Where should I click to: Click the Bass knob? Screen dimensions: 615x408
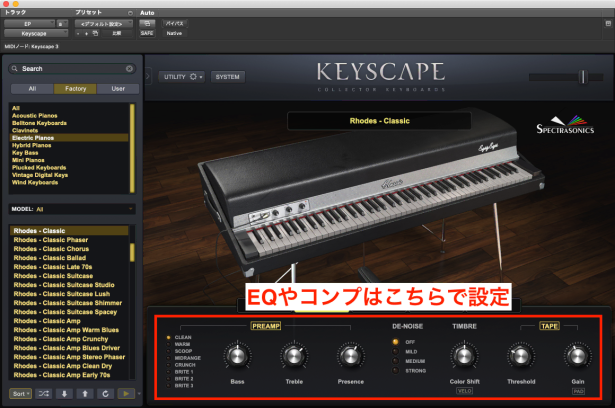click(237, 355)
